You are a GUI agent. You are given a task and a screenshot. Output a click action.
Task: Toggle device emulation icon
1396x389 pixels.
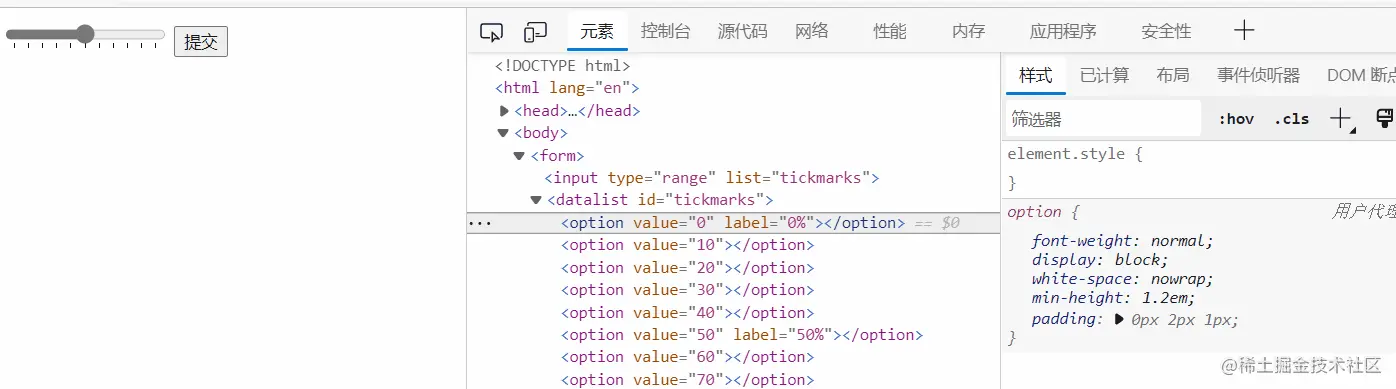click(536, 32)
